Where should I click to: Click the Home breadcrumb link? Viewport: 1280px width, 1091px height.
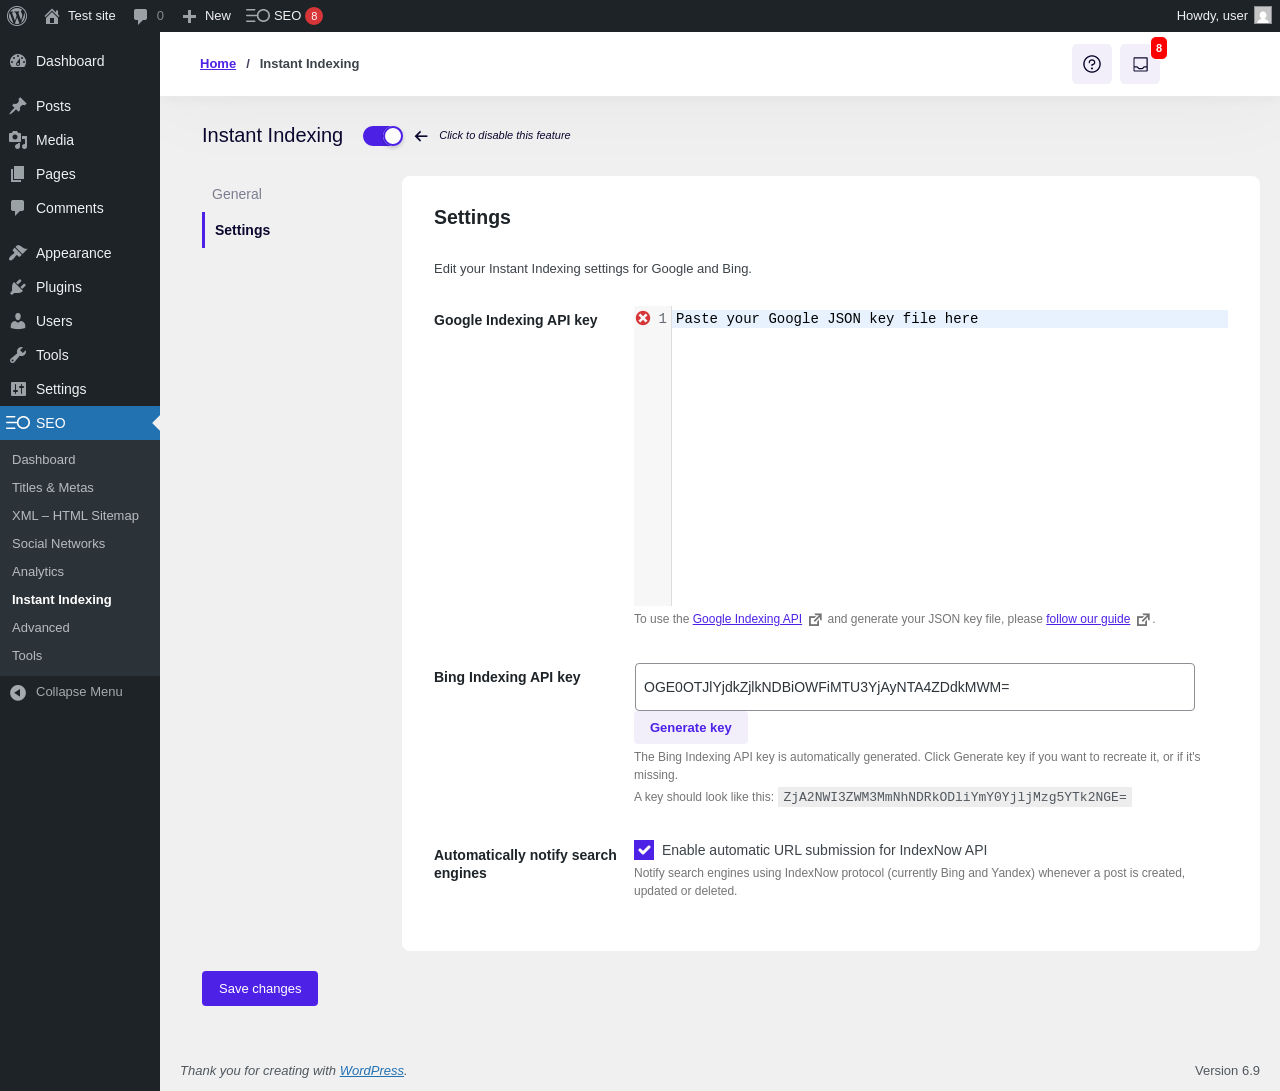click(218, 64)
